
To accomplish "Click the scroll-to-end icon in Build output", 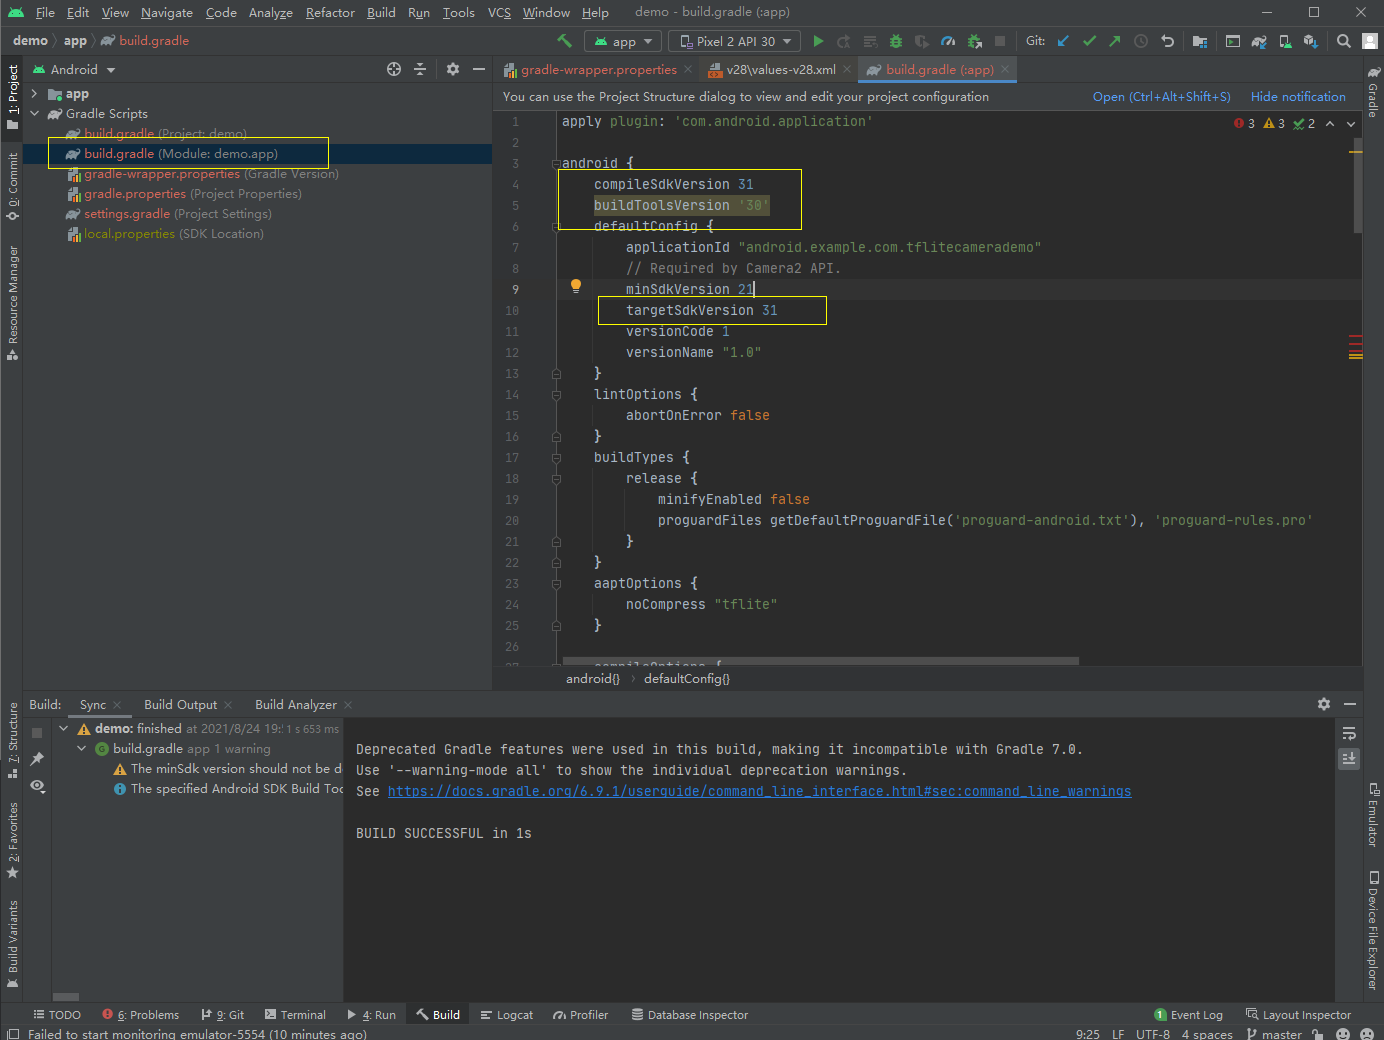I will coord(1349,759).
